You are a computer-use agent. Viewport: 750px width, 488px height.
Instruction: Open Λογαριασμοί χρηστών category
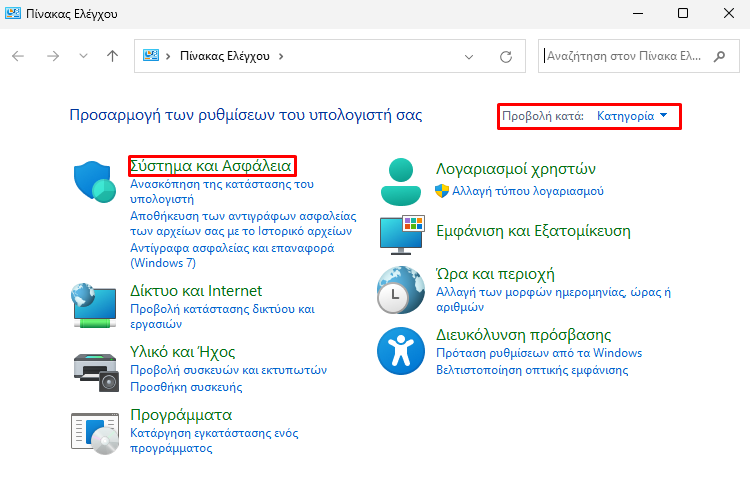pos(516,169)
